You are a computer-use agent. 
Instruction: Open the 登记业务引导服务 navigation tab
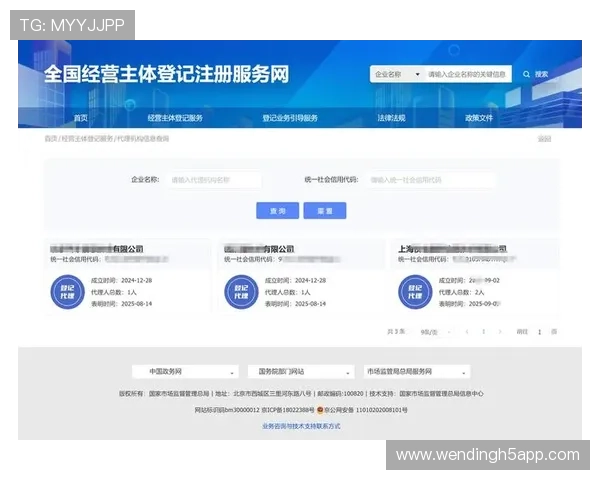coord(290,118)
